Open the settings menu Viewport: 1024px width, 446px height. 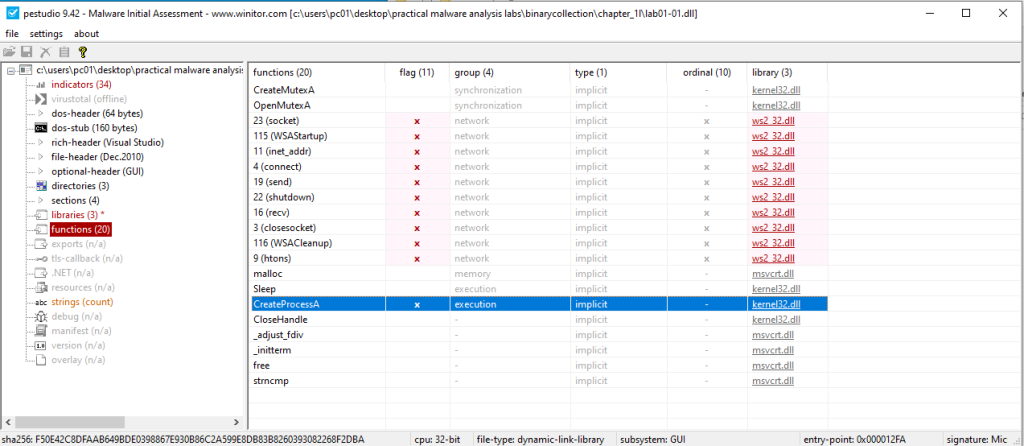click(46, 34)
